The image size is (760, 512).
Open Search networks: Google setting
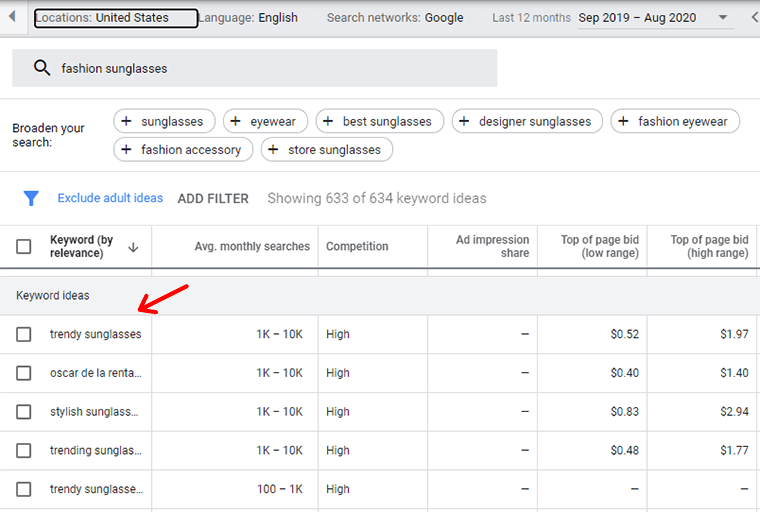pyautogui.click(x=395, y=18)
